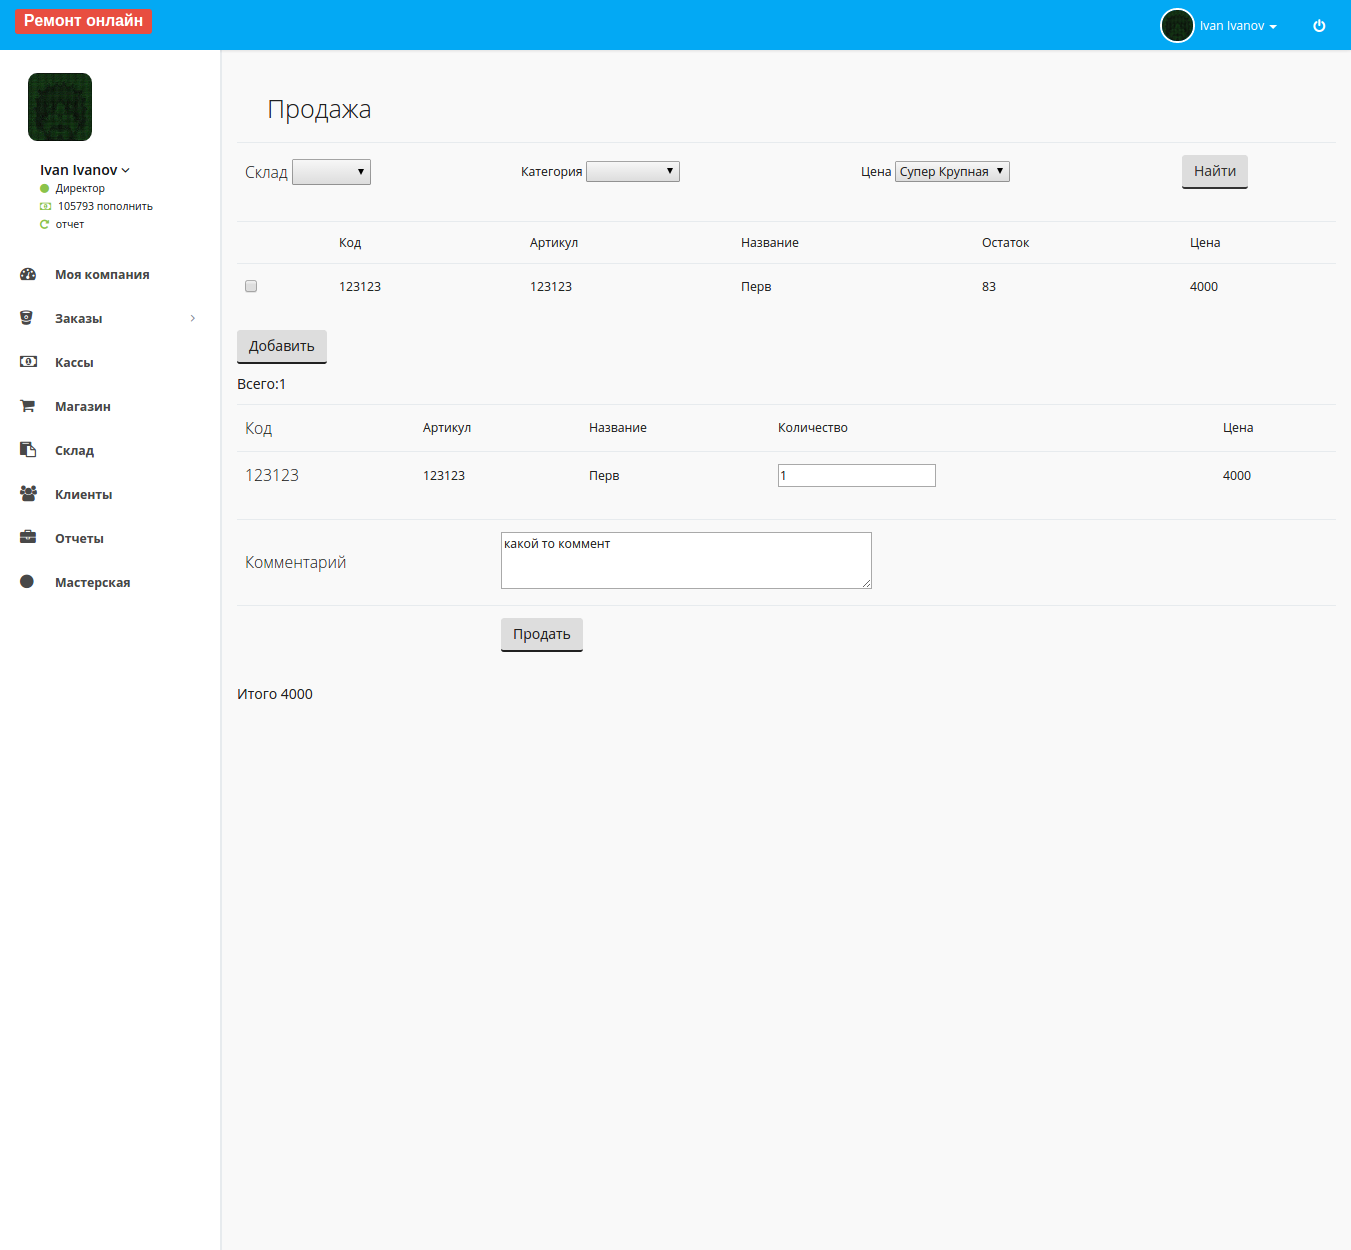Click the round avatar in top bar
Screen dimensions: 1351x1250
pyautogui.click(x=1177, y=25)
